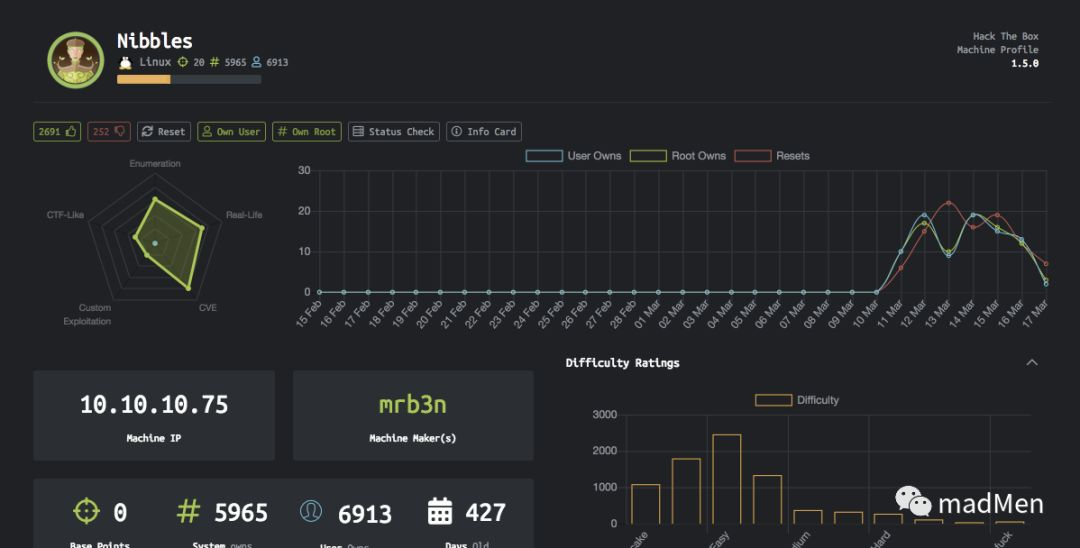Click the Nibbles machine title
Viewport: 1080px width, 548px height.
point(154,41)
